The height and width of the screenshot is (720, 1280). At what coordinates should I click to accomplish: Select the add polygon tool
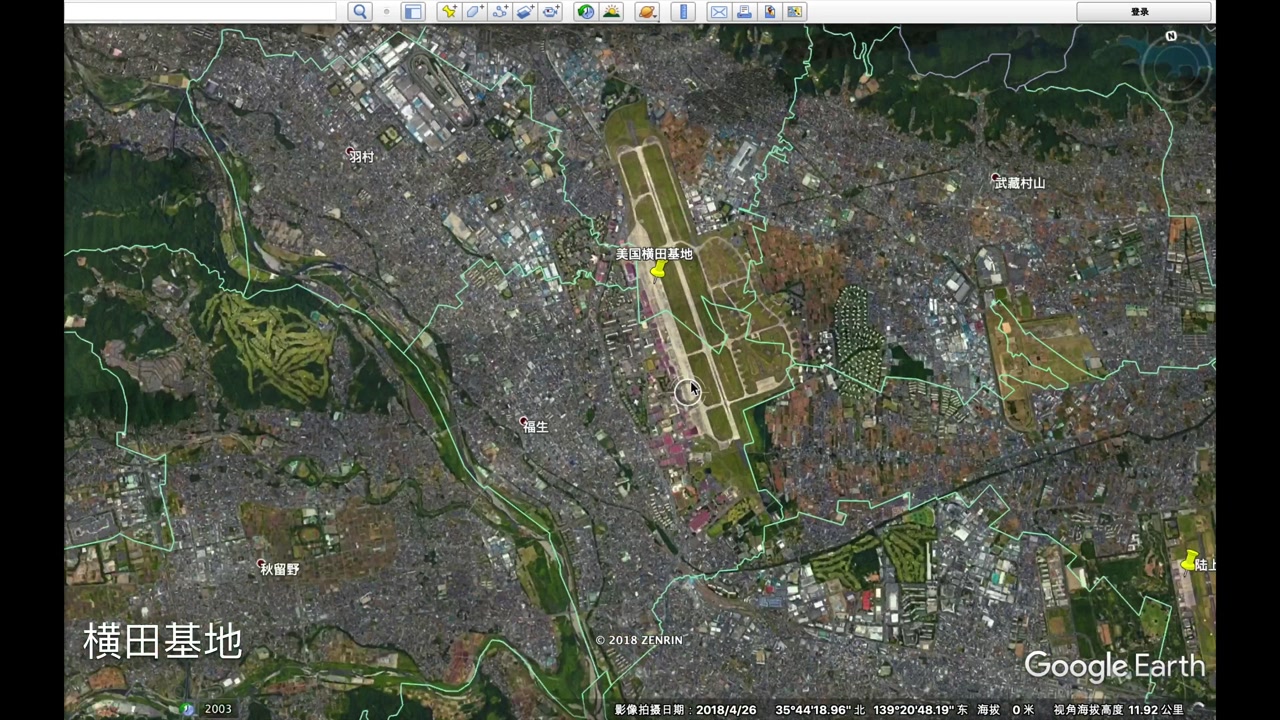point(475,12)
